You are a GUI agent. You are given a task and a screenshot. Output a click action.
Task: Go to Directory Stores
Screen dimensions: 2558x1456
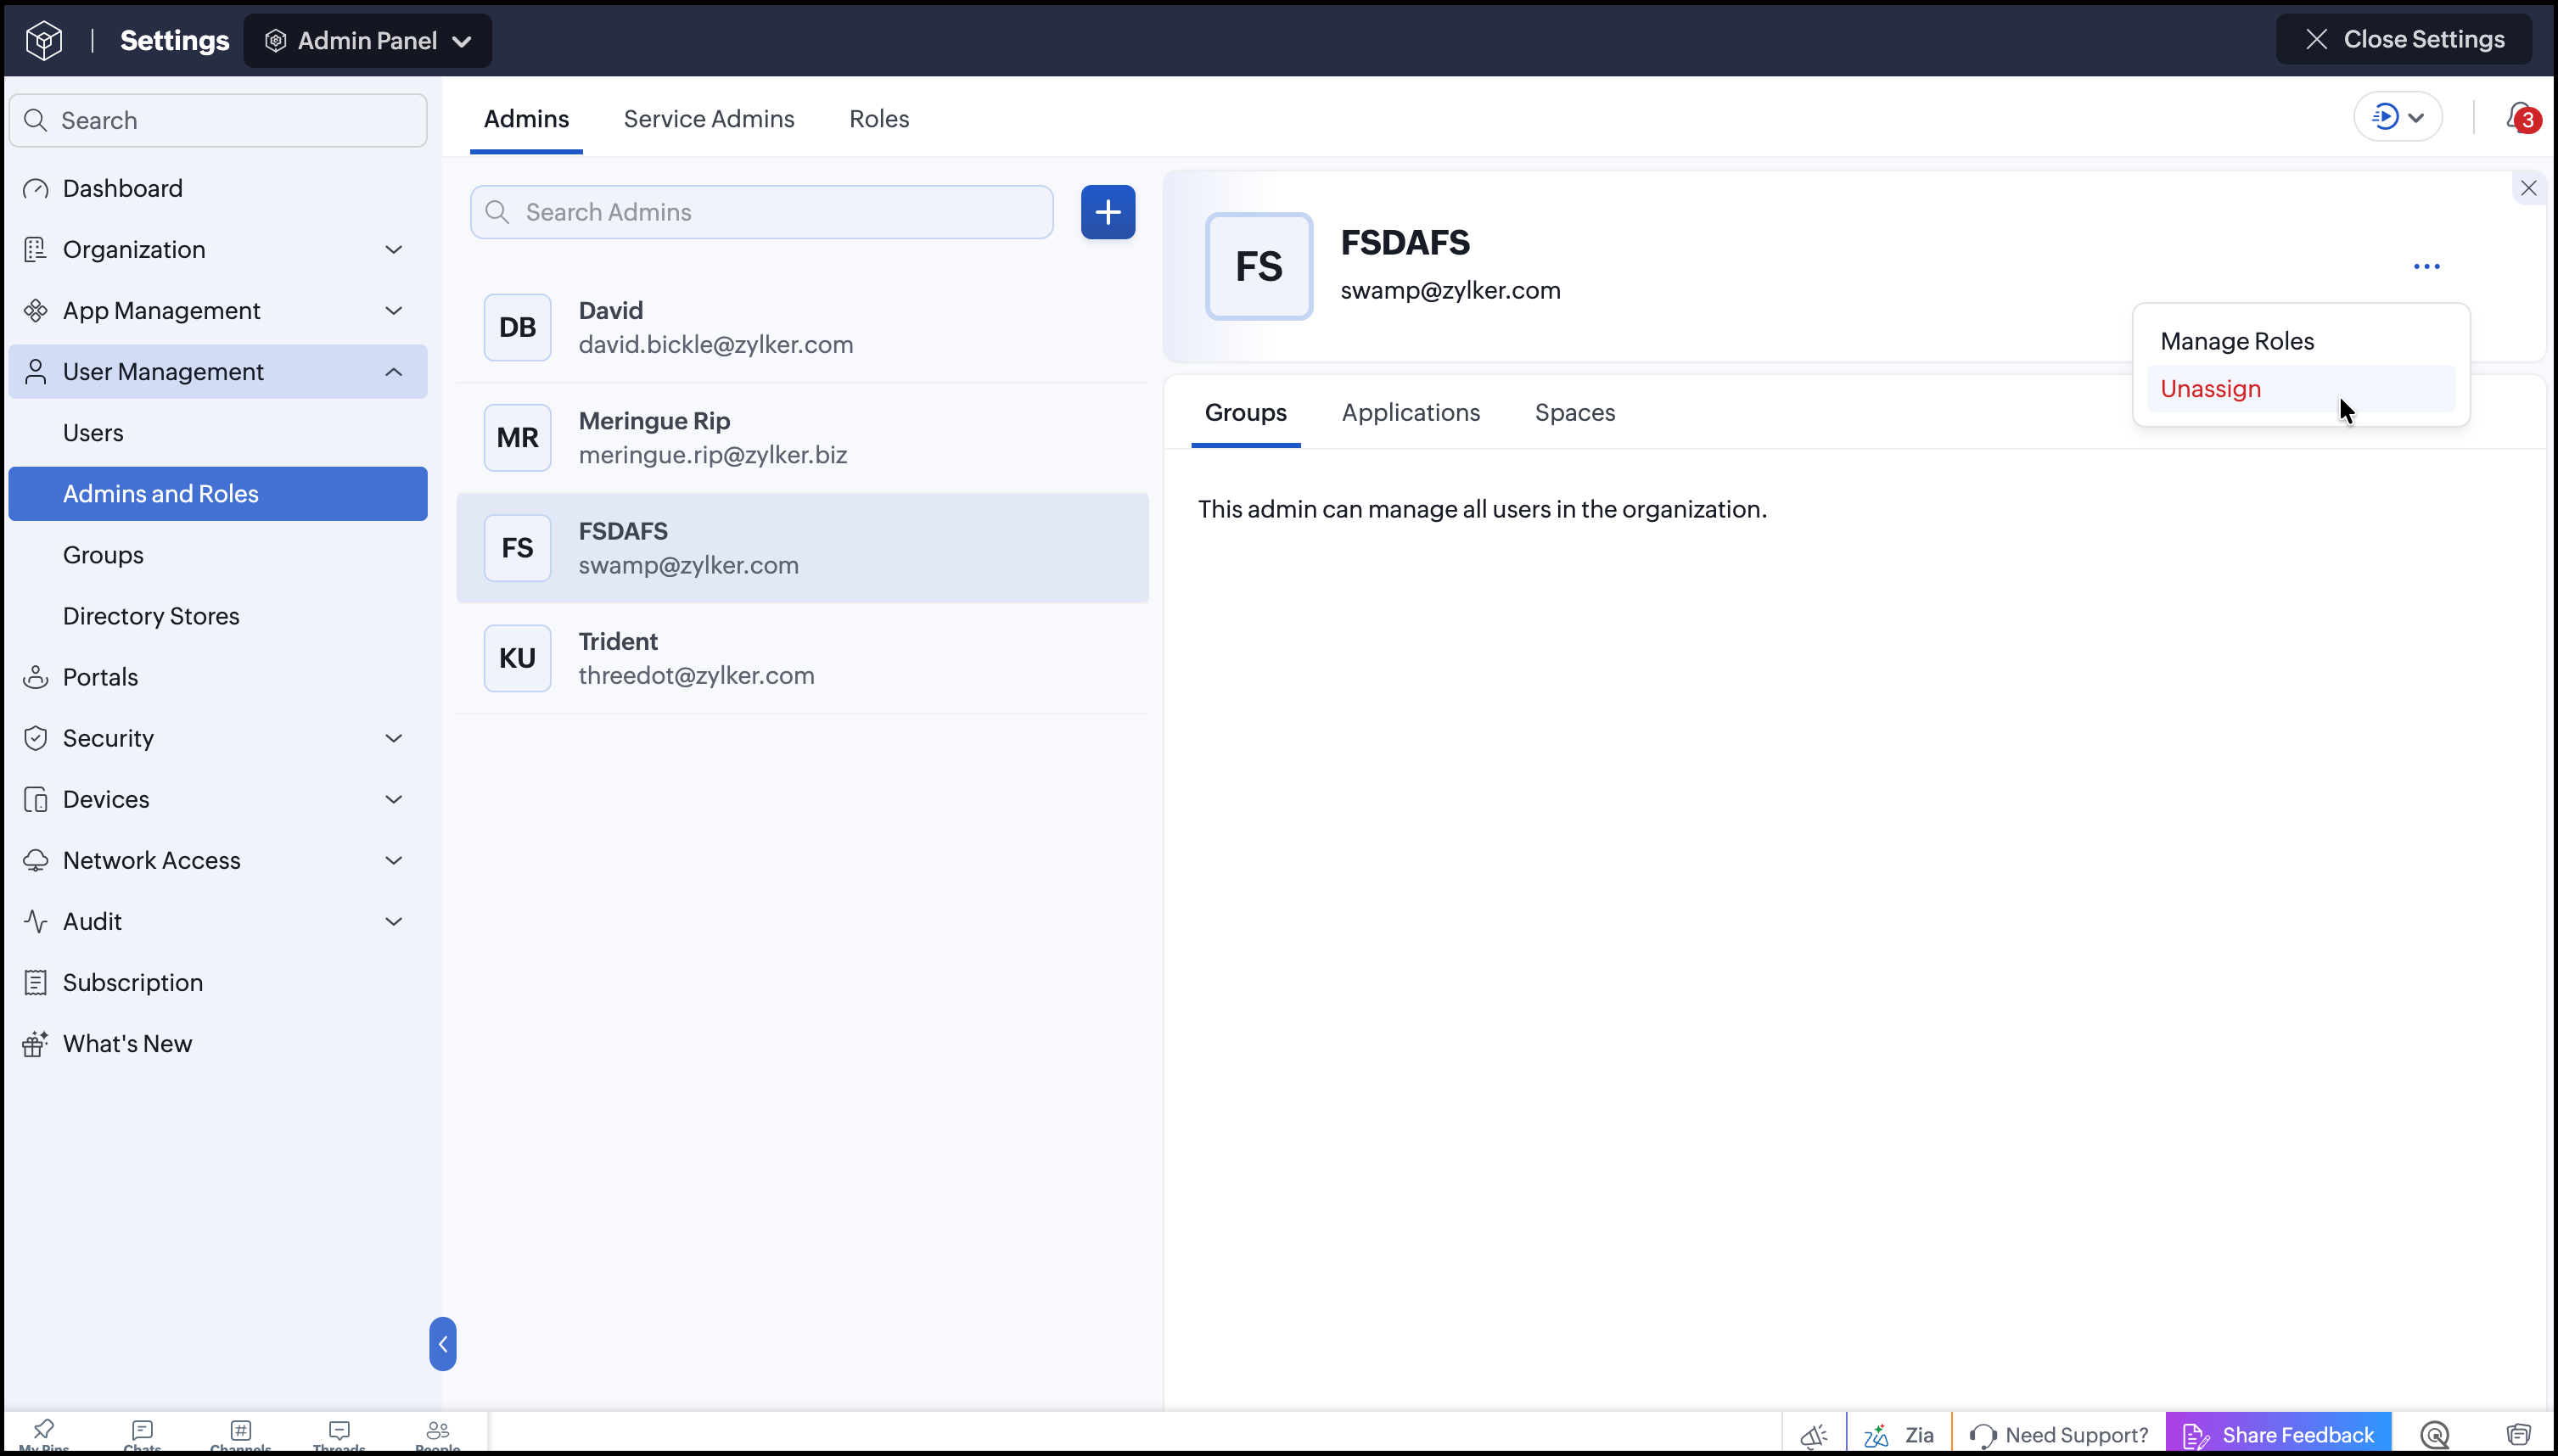point(218,615)
